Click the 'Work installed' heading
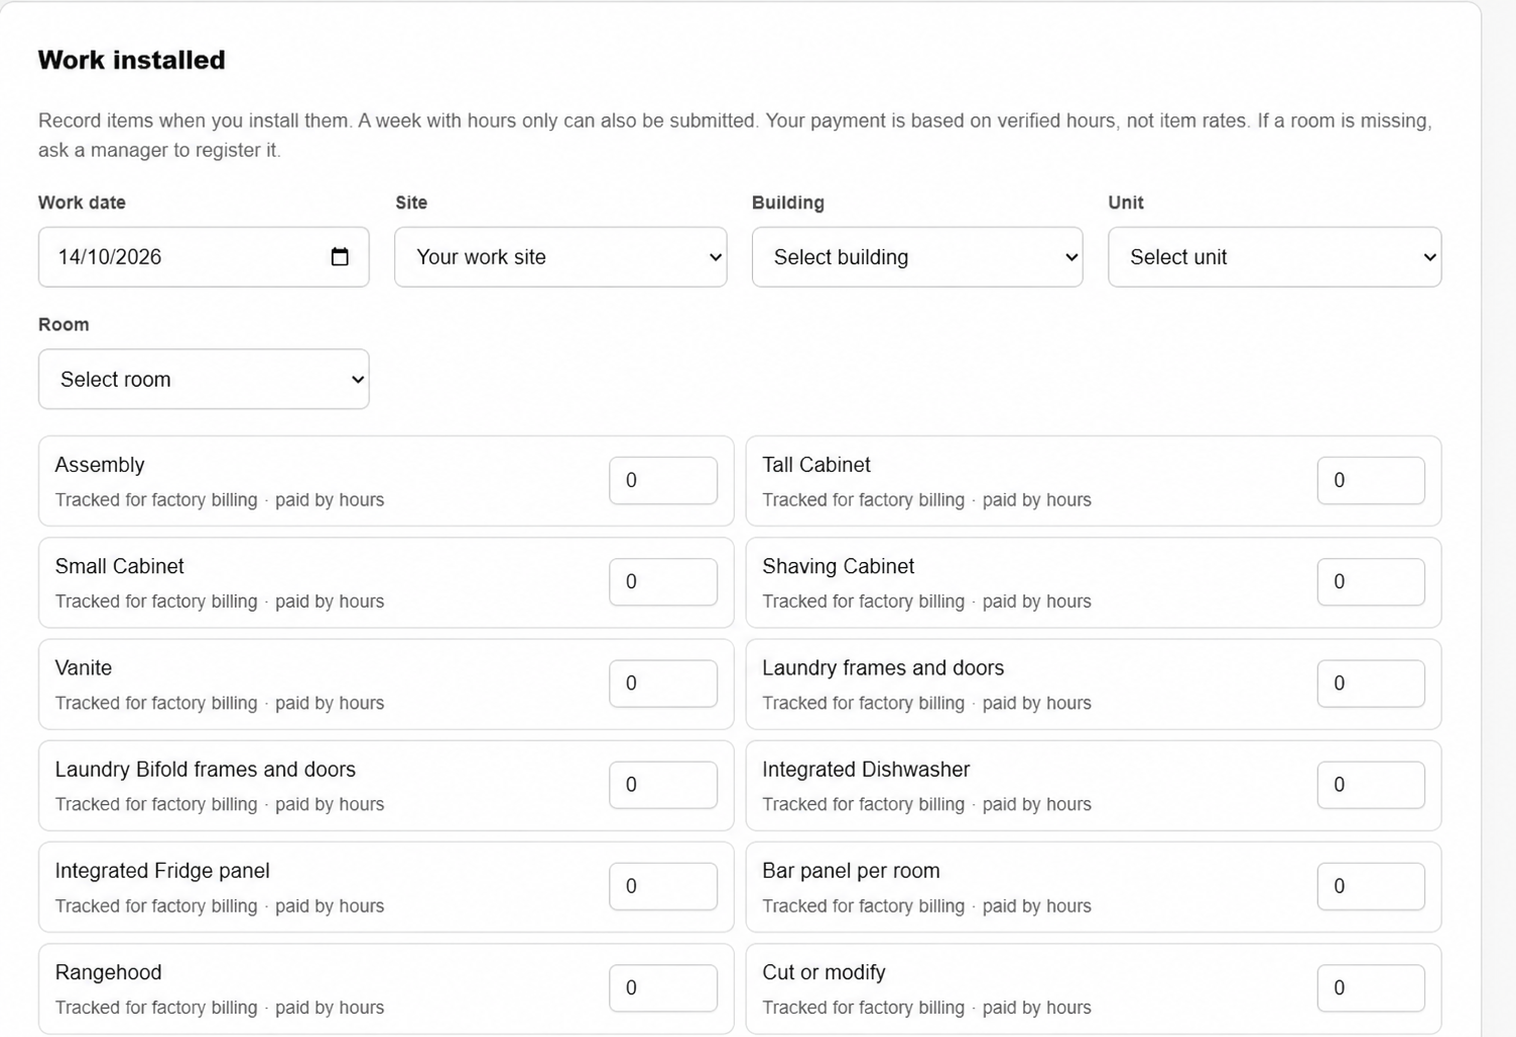1516x1037 pixels. pyautogui.click(x=132, y=60)
